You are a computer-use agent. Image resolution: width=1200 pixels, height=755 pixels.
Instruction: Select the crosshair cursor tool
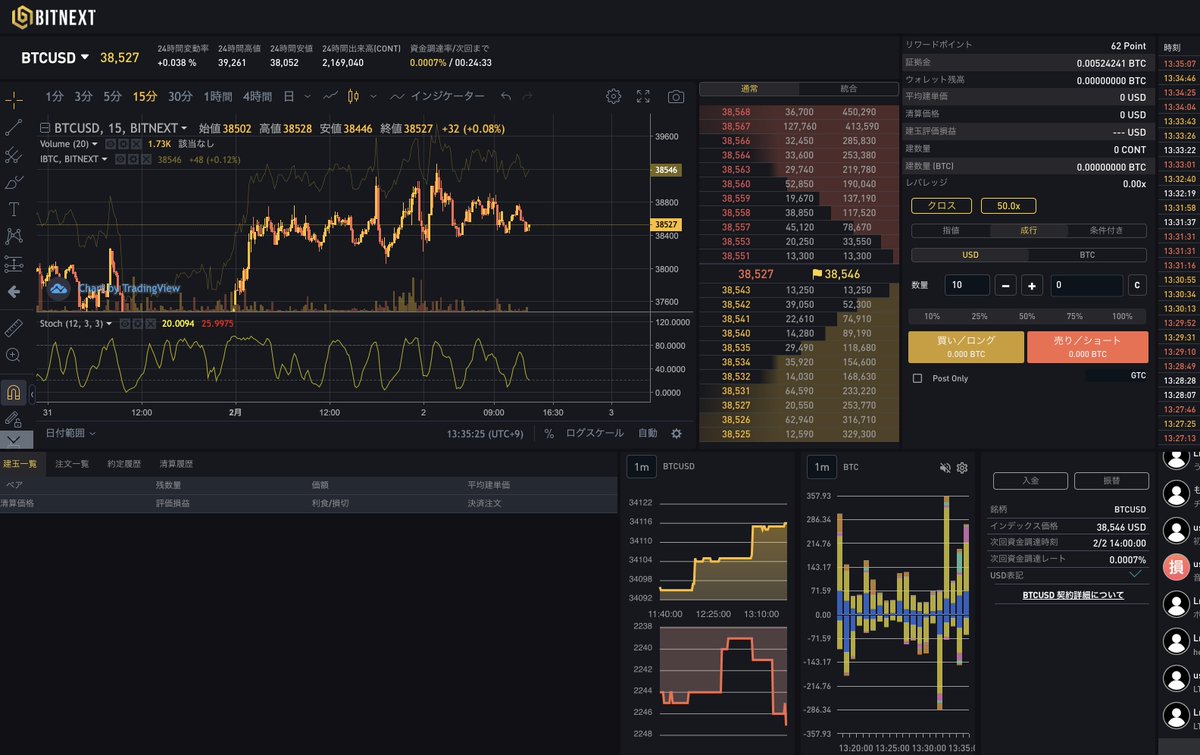(x=14, y=100)
